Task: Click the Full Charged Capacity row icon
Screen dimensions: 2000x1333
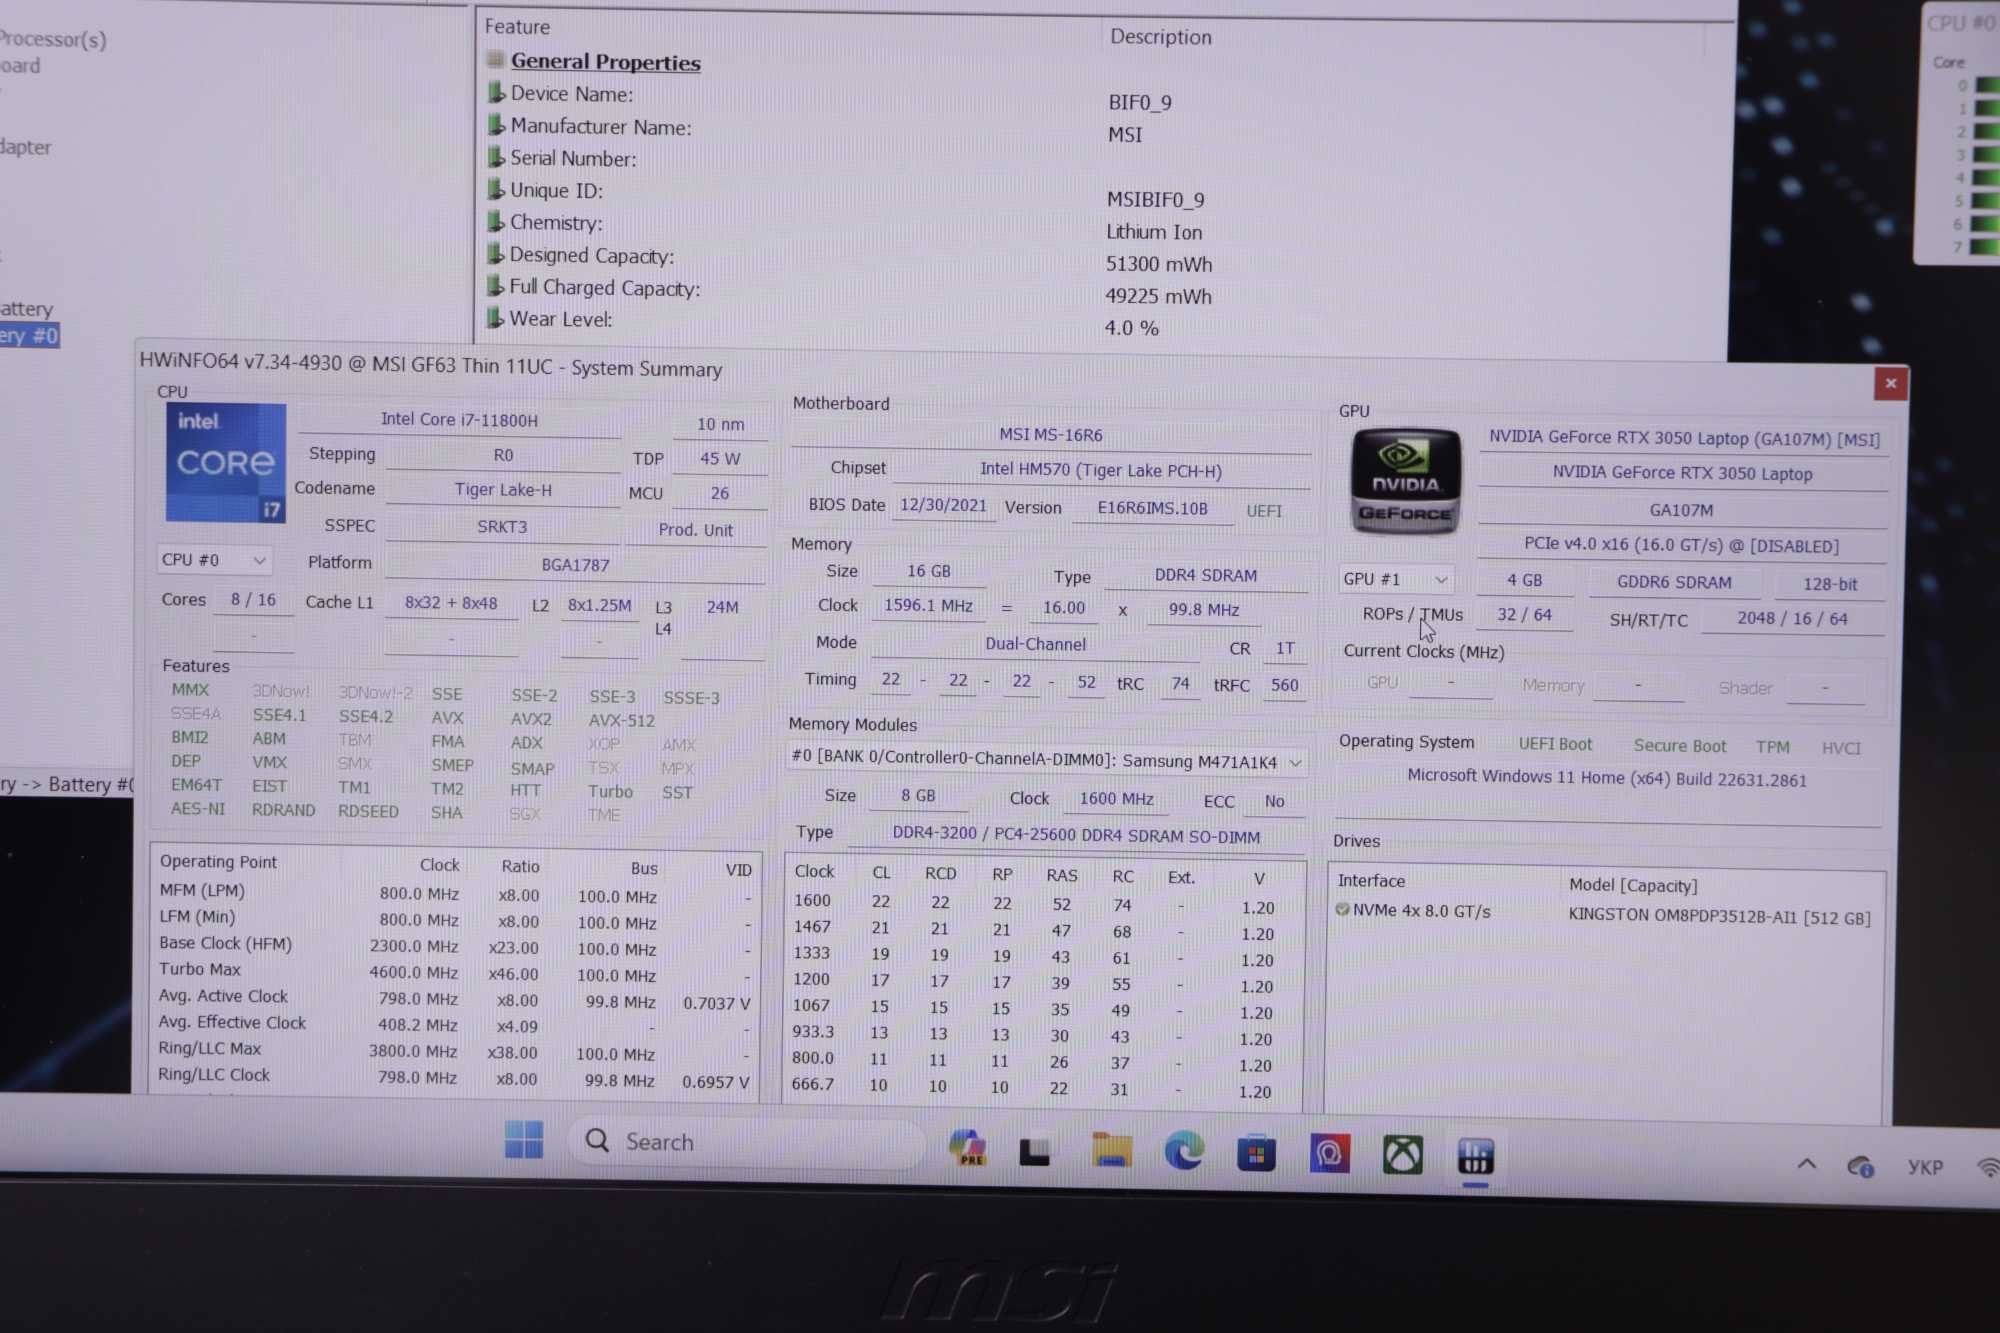Action: point(494,286)
